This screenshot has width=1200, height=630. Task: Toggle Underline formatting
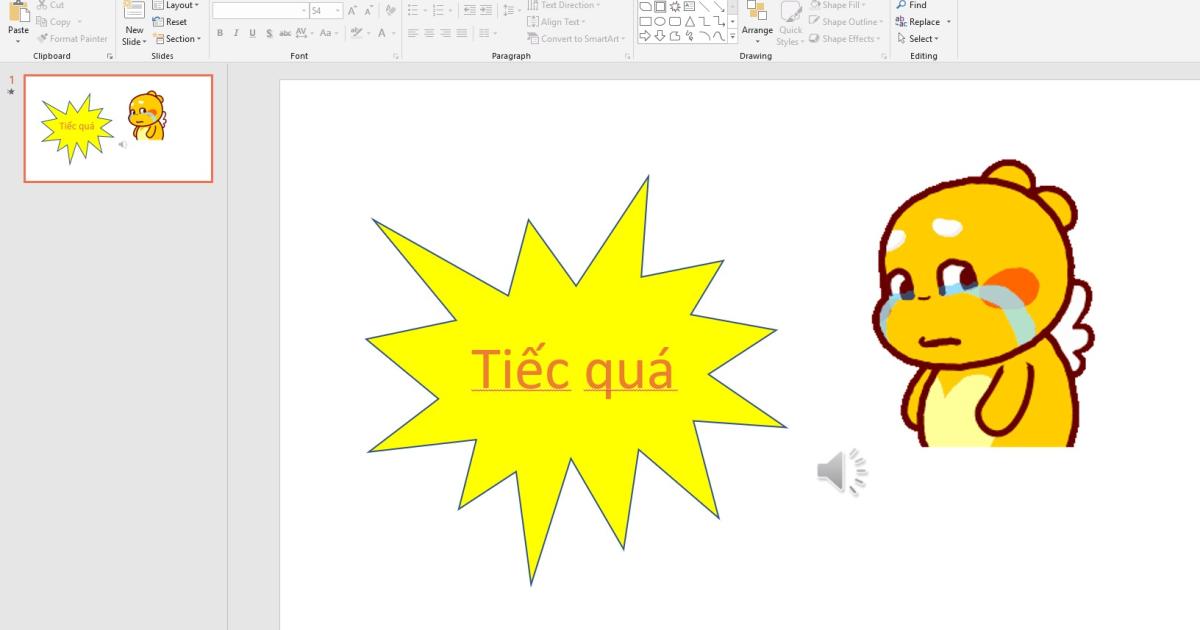click(252, 33)
